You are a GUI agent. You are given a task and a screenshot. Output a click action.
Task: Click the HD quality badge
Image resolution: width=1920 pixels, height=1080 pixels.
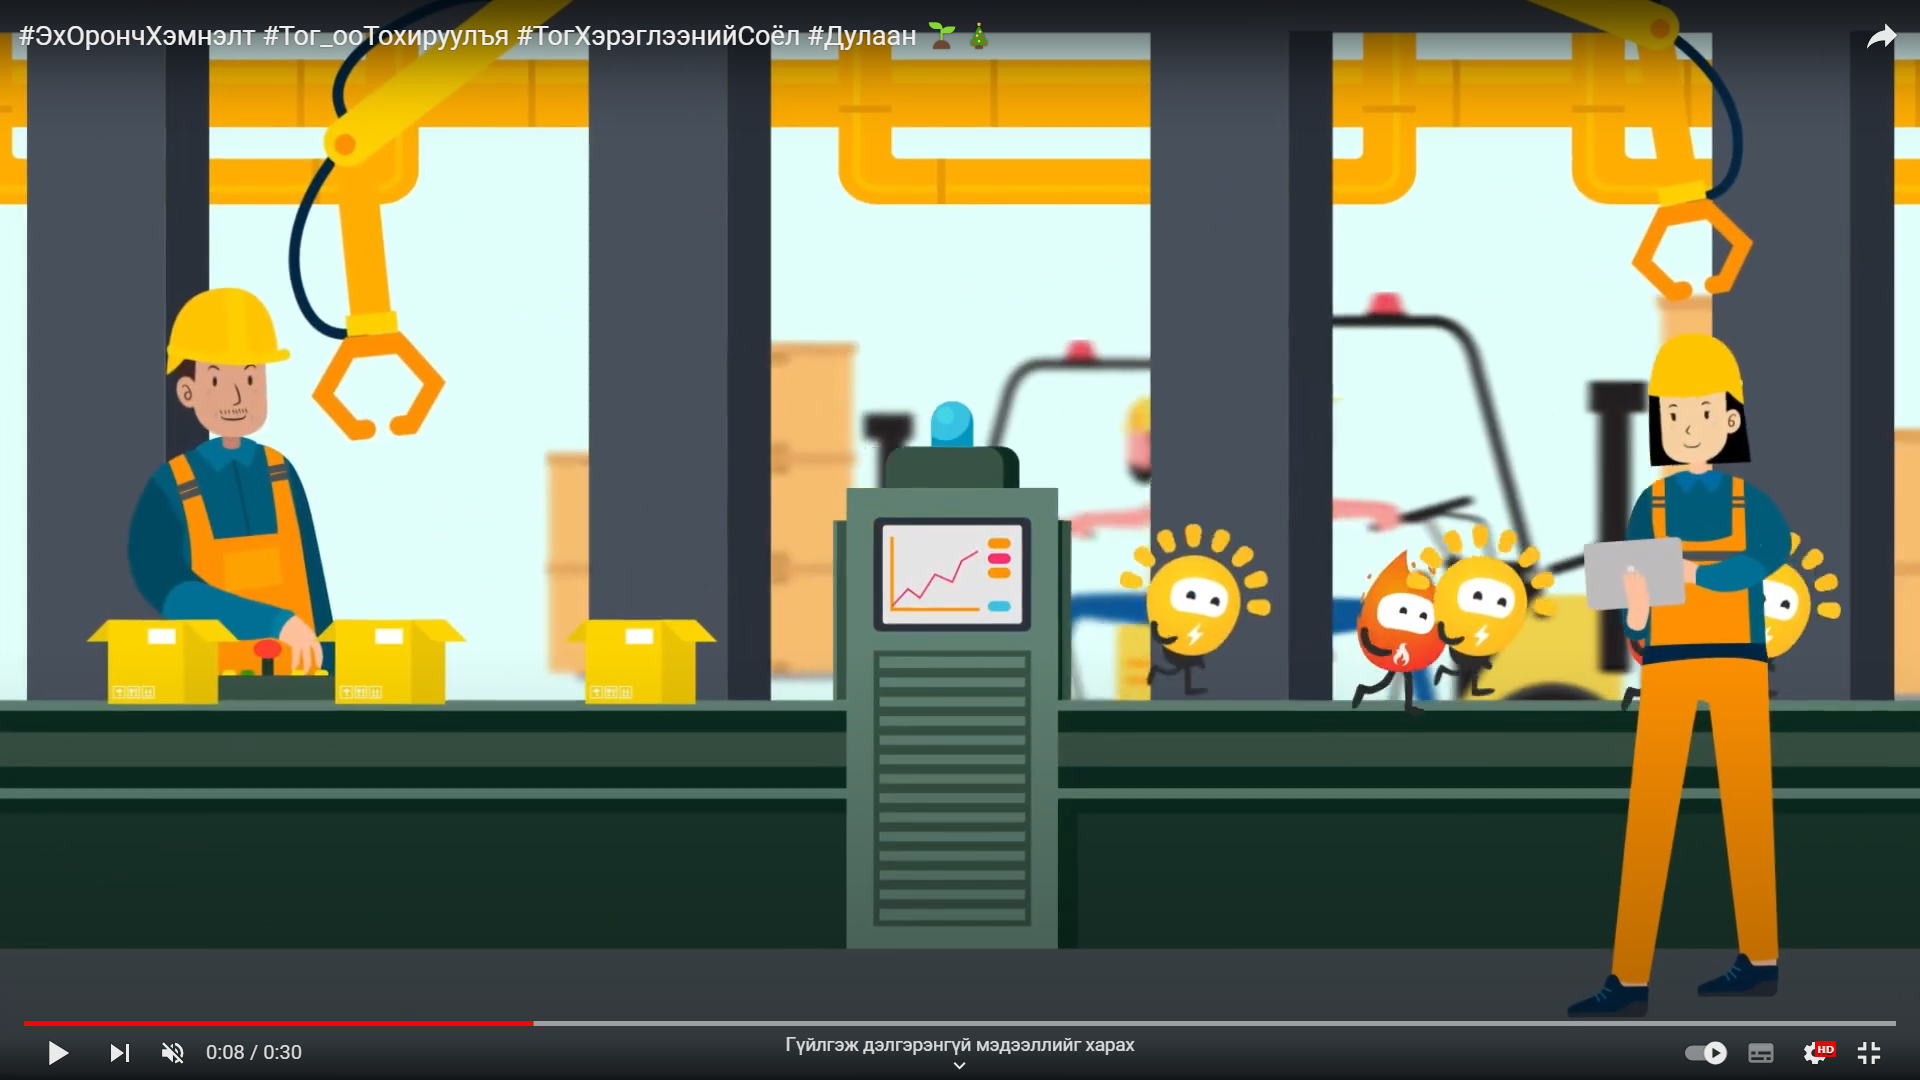click(x=1826, y=1048)
